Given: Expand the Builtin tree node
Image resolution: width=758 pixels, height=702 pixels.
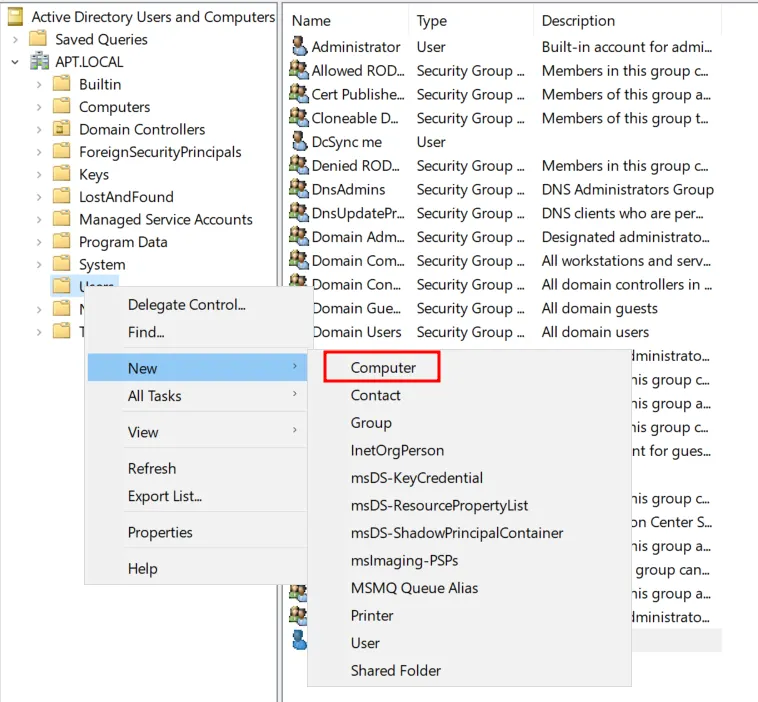Looking at the screenshot, I should tap(39, 85).
